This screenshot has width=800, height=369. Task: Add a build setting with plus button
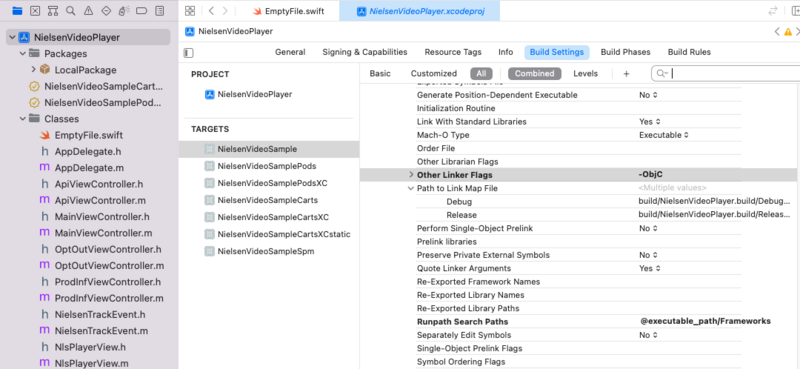tap(626, 73)
